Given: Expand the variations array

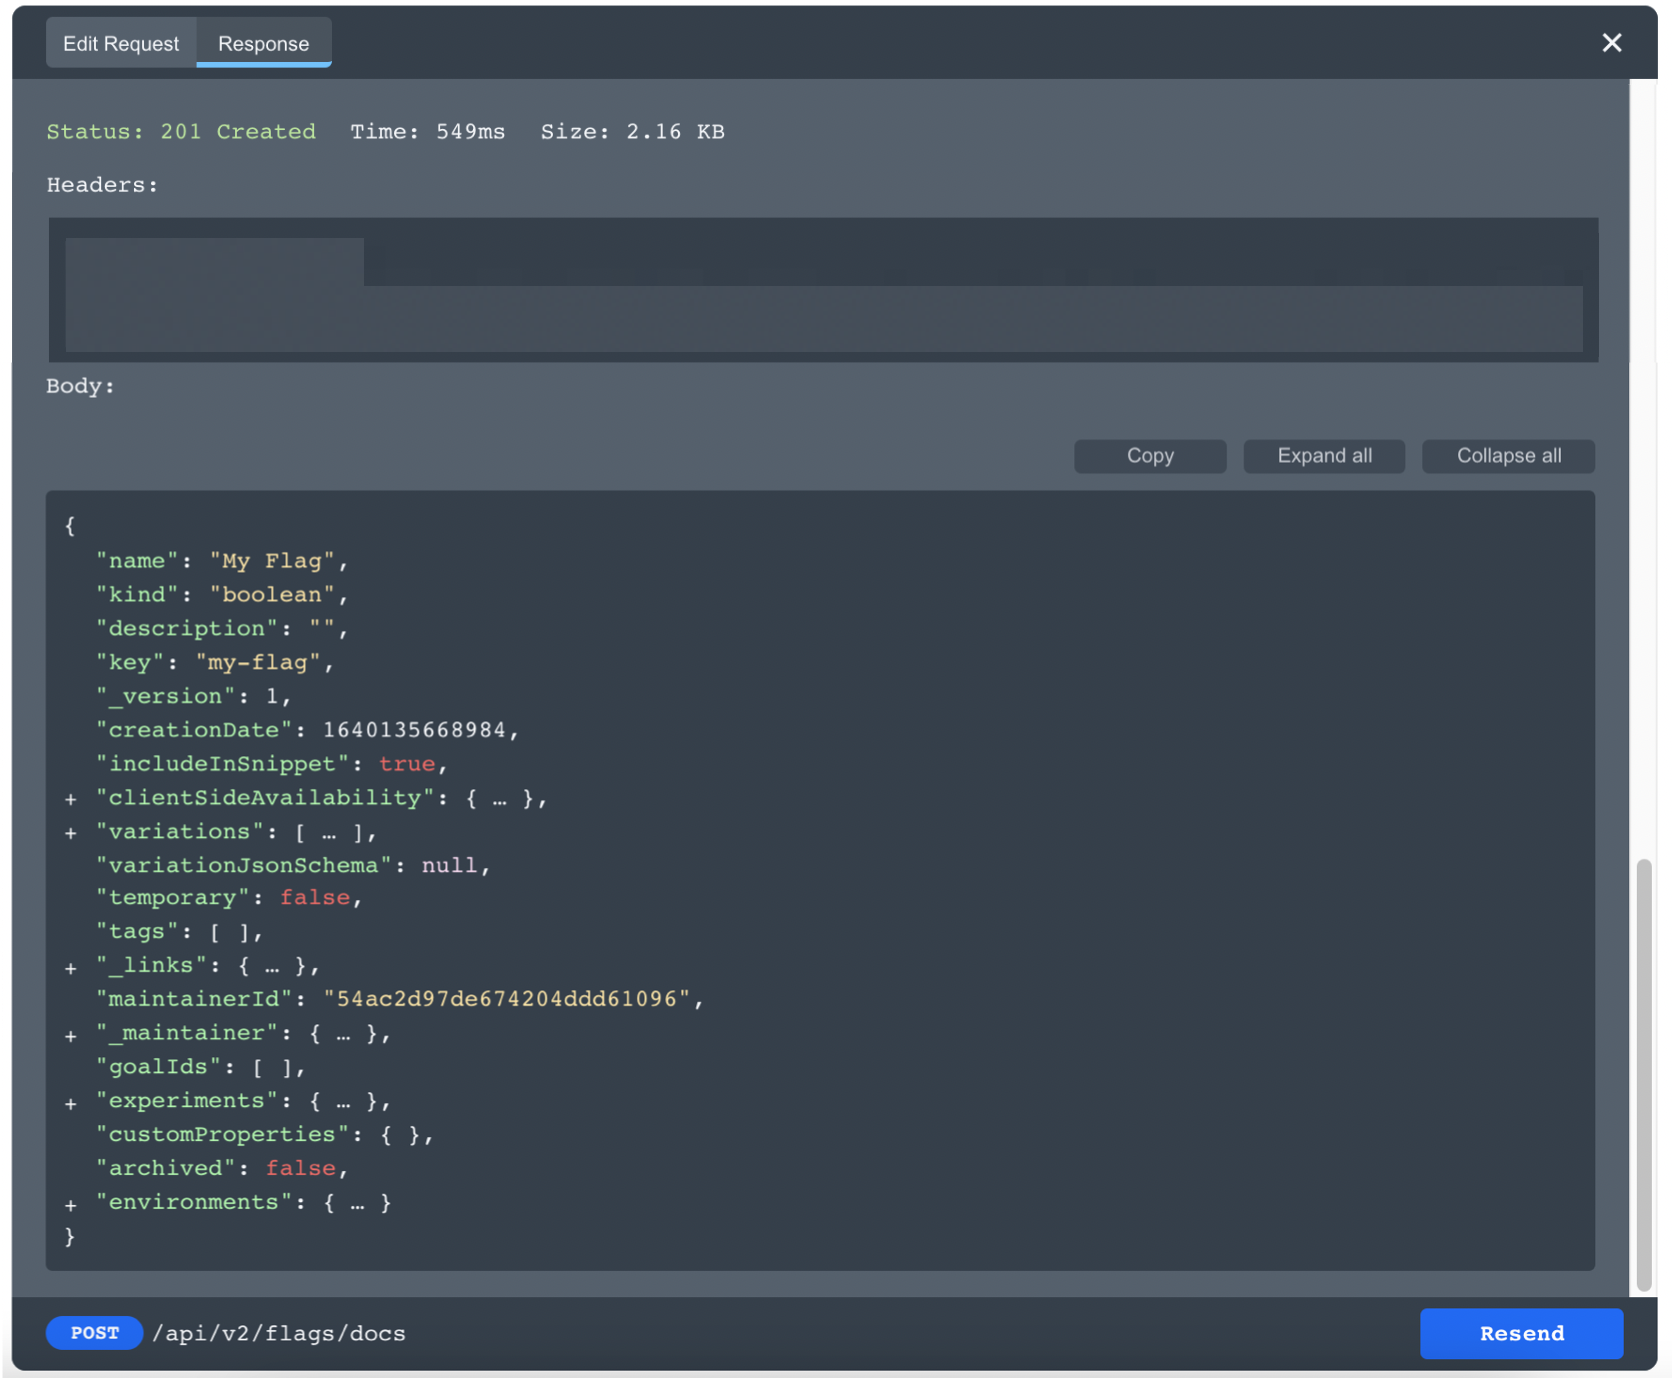Looking at the screenshot, I should click(x=70, y=833).
